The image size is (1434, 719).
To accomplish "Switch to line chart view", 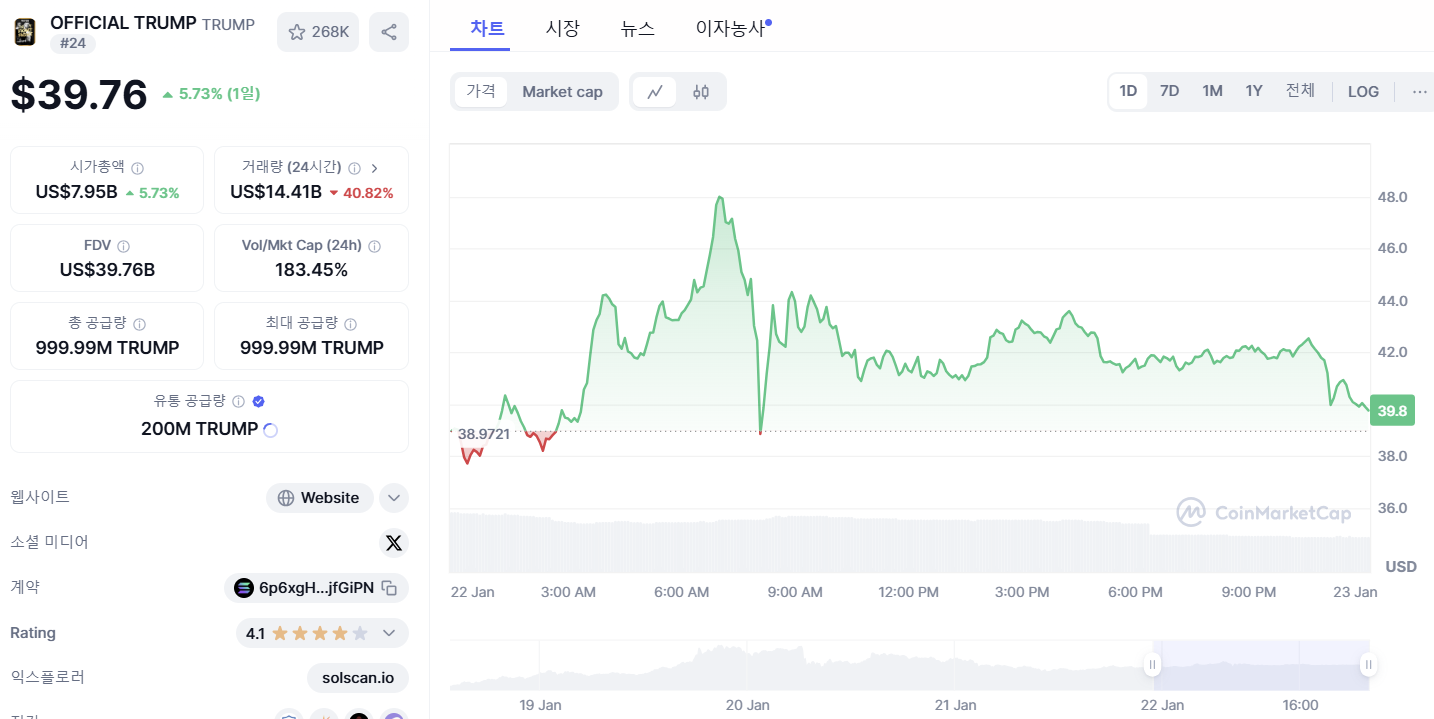I will point(655,92).
